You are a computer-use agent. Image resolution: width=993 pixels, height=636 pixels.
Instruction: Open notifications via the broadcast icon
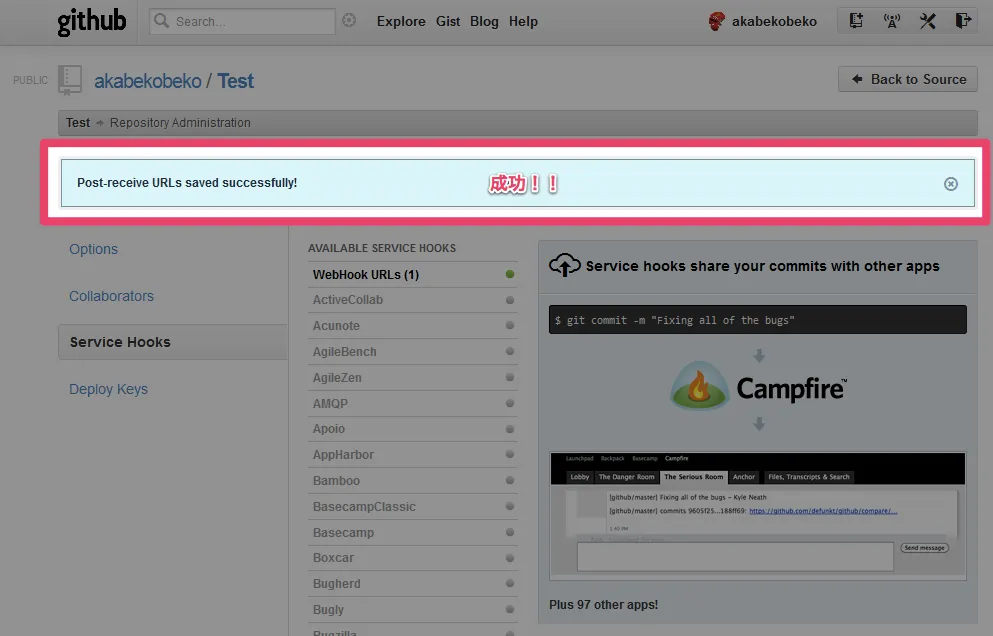[x=892, y=21]
